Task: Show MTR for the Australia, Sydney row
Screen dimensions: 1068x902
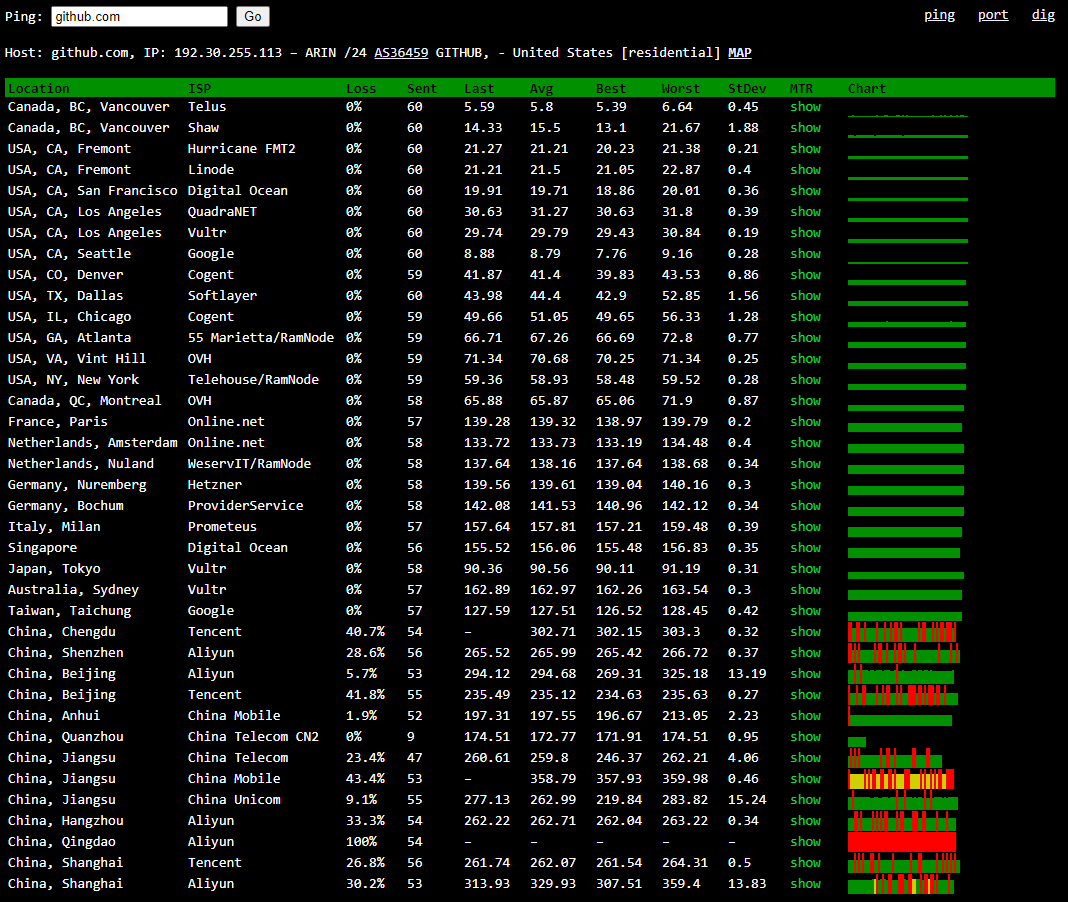Action: click(805, 590)
